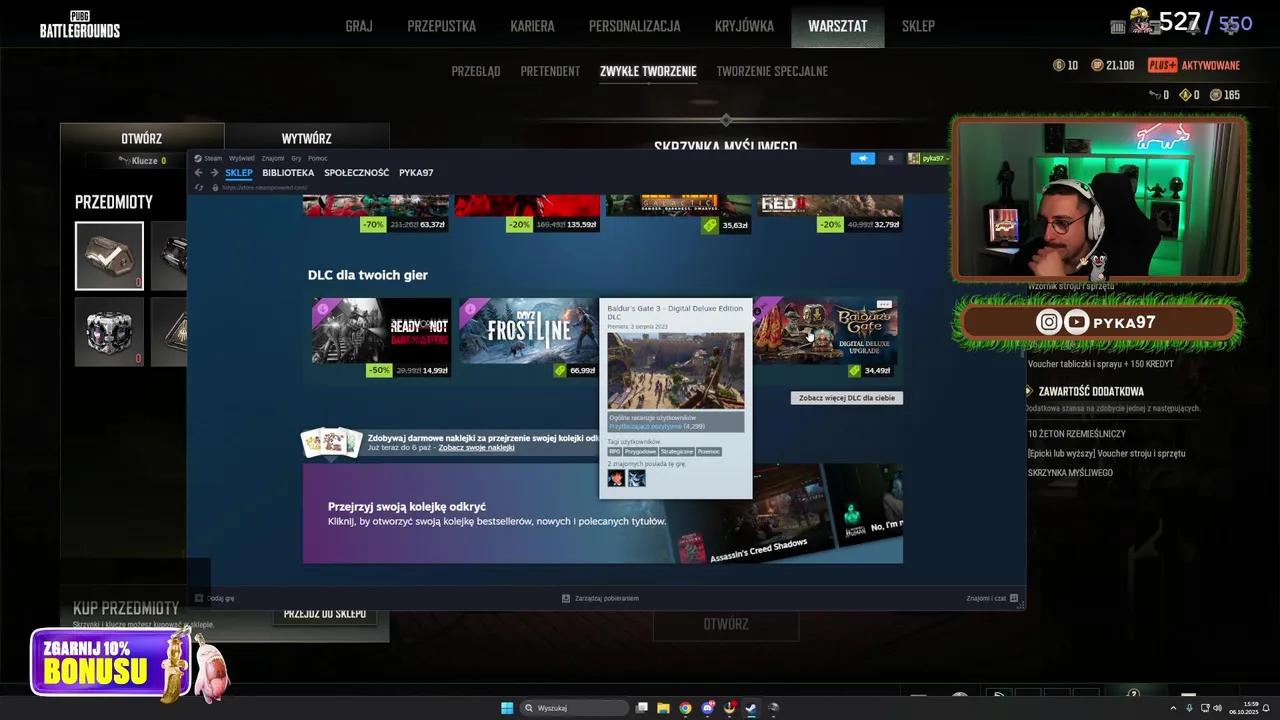The width and height of the screenshot is (1280, 720).
Task: Click the Zobacz swoje naklejki link
Action: pyautogui.click(x=476, y=447)
